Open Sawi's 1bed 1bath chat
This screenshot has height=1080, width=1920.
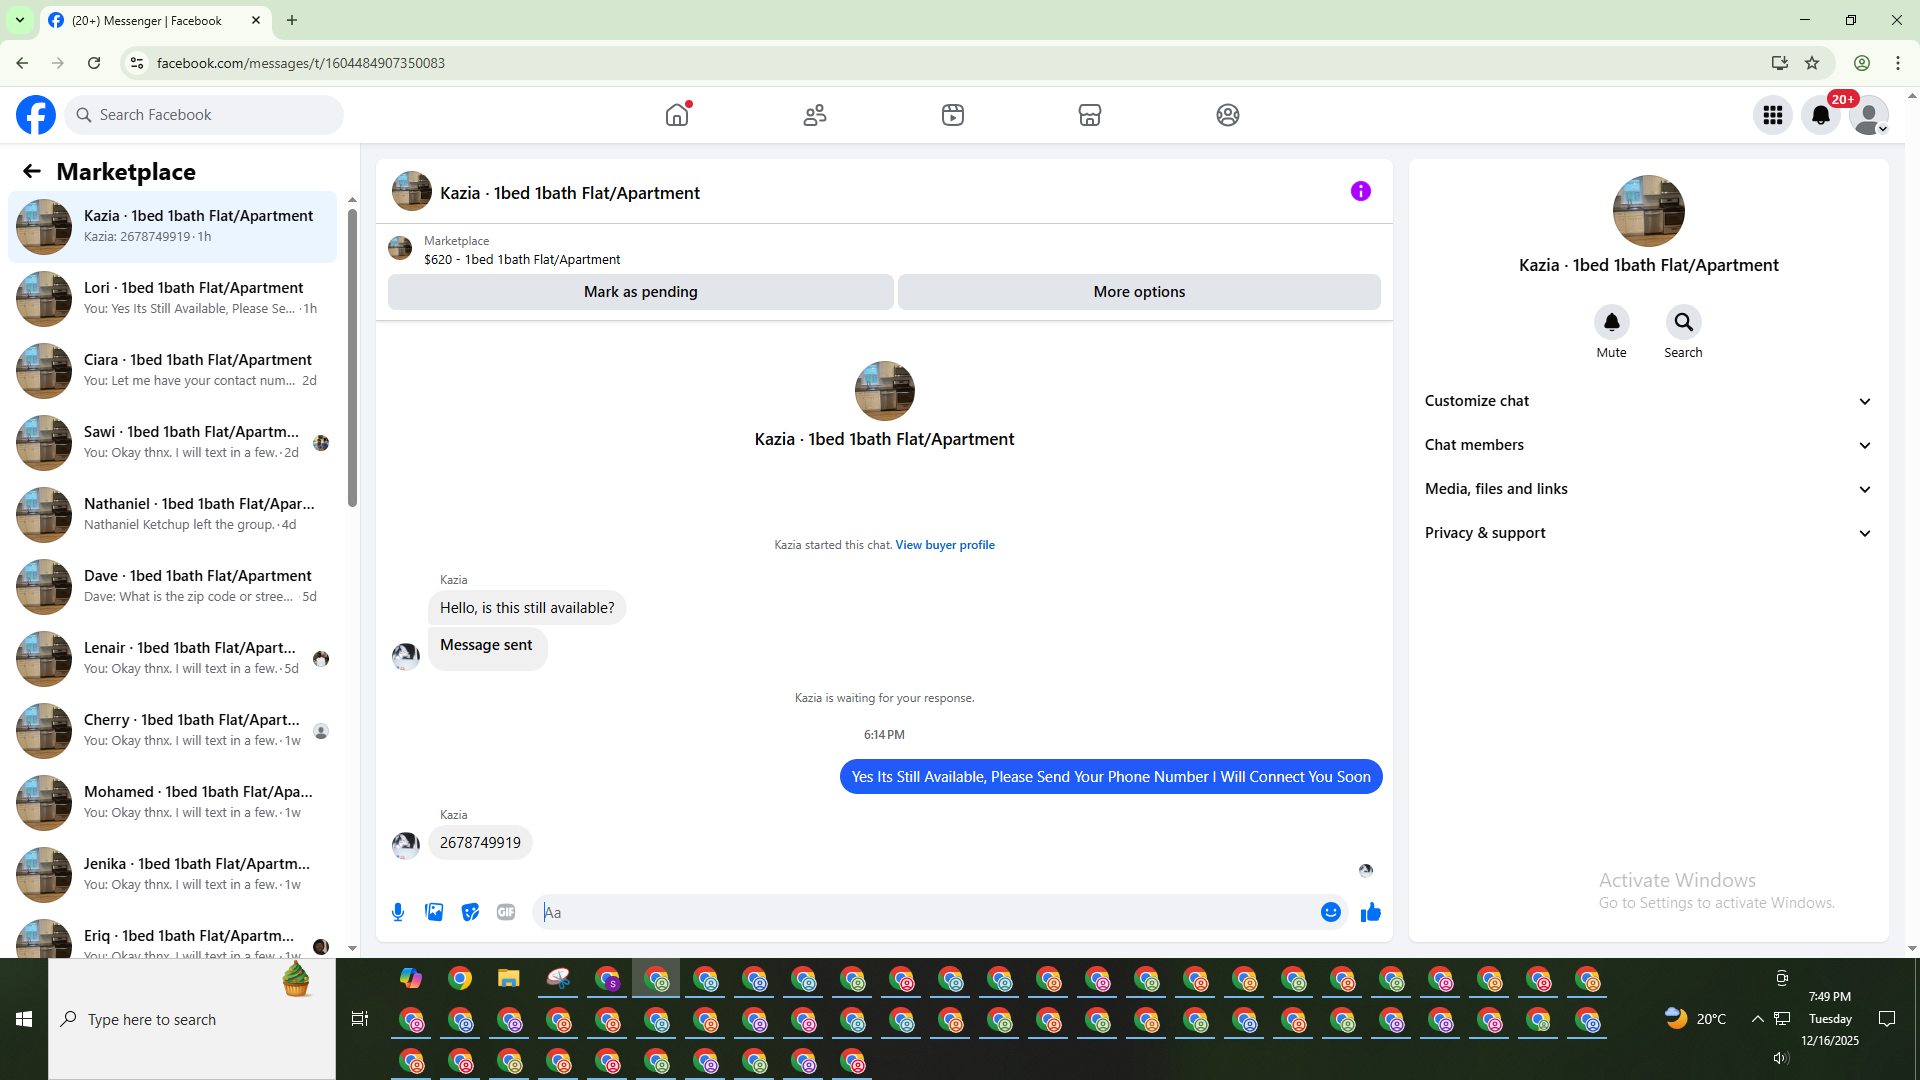coord(172,442)
